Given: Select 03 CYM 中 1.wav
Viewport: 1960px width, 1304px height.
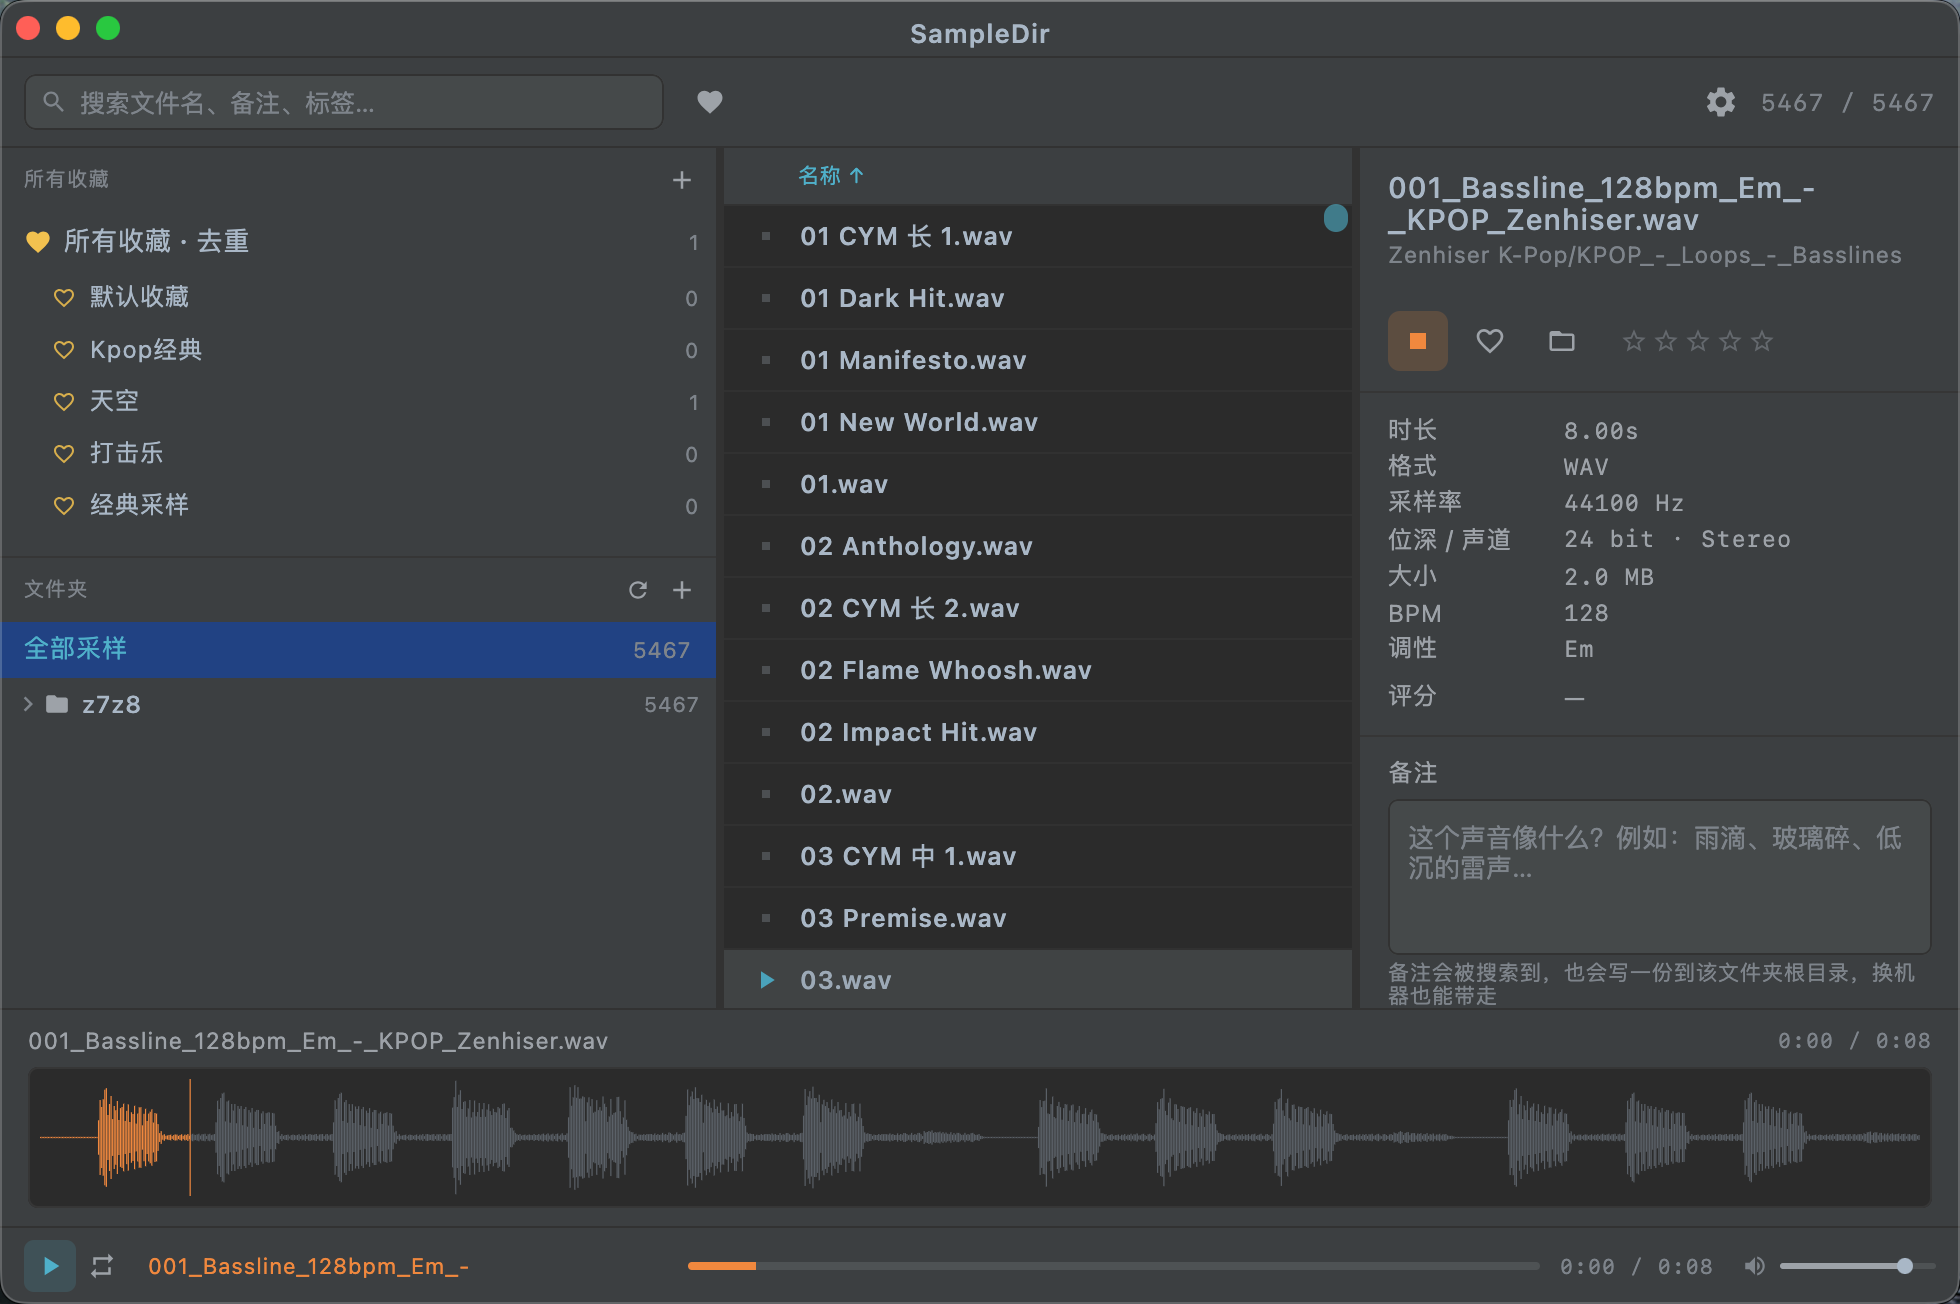Looking at the screenshot, I should (1036, 856).
